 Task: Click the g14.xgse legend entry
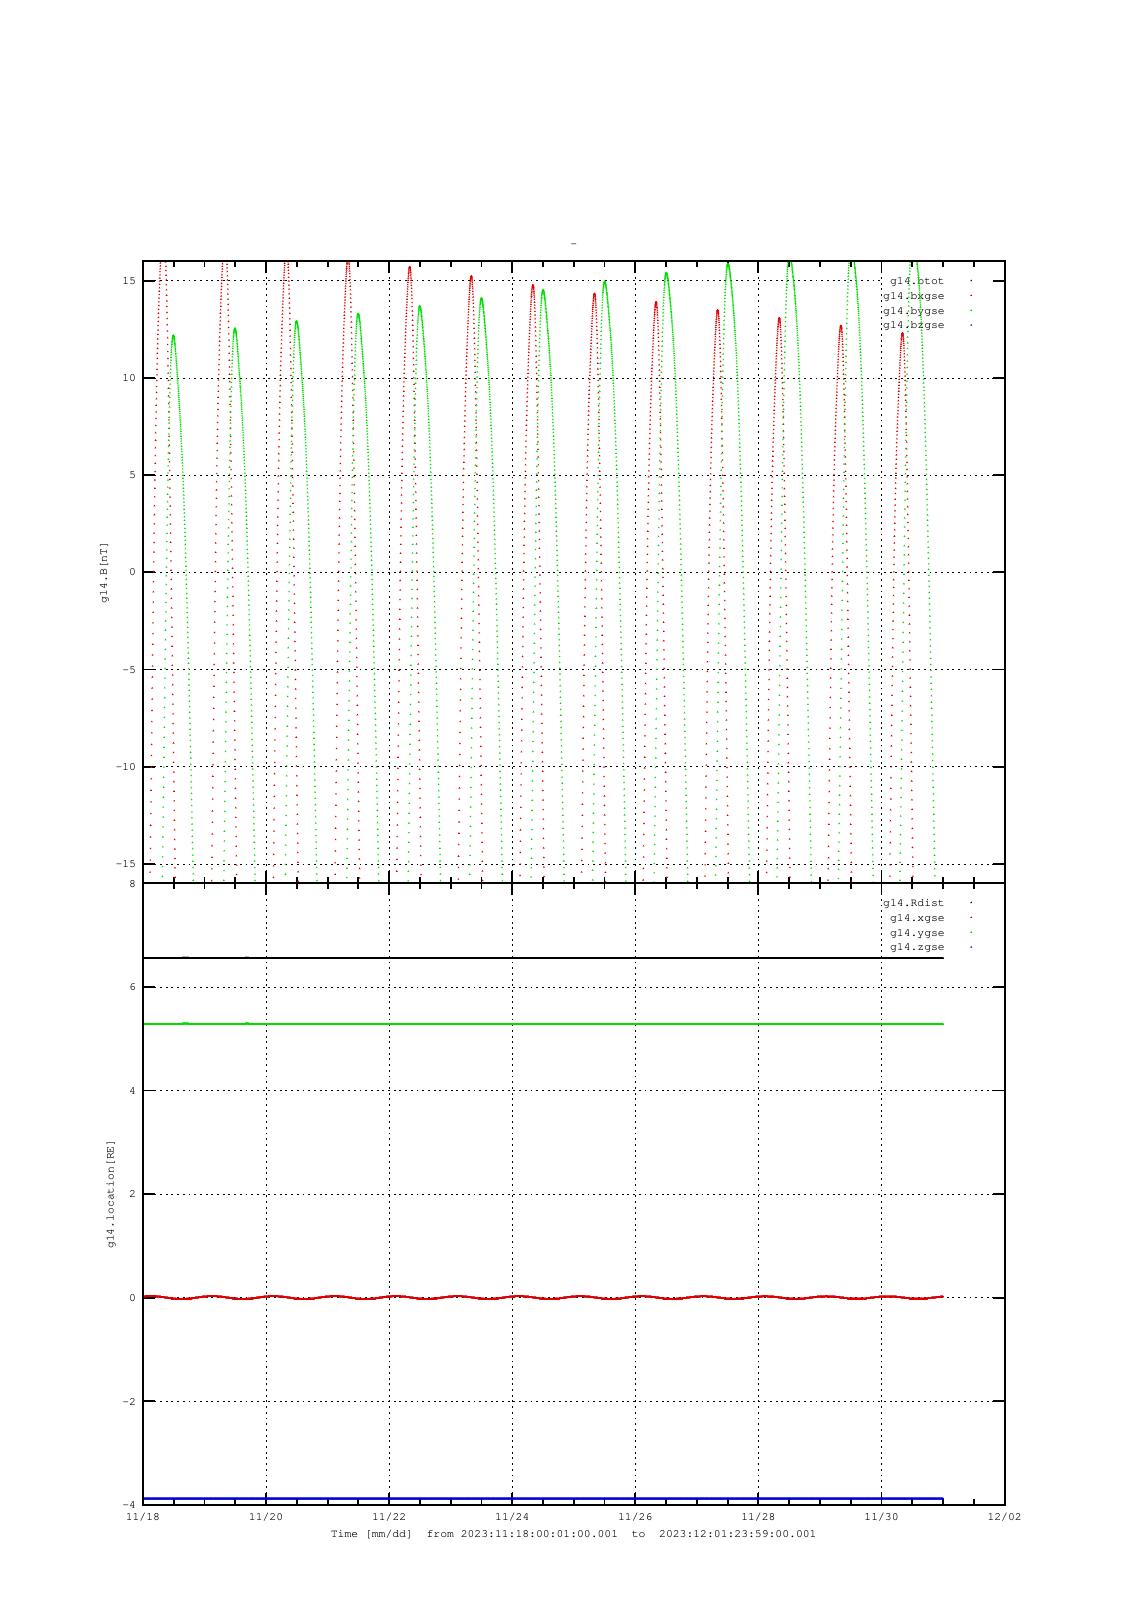pos(917,918)
